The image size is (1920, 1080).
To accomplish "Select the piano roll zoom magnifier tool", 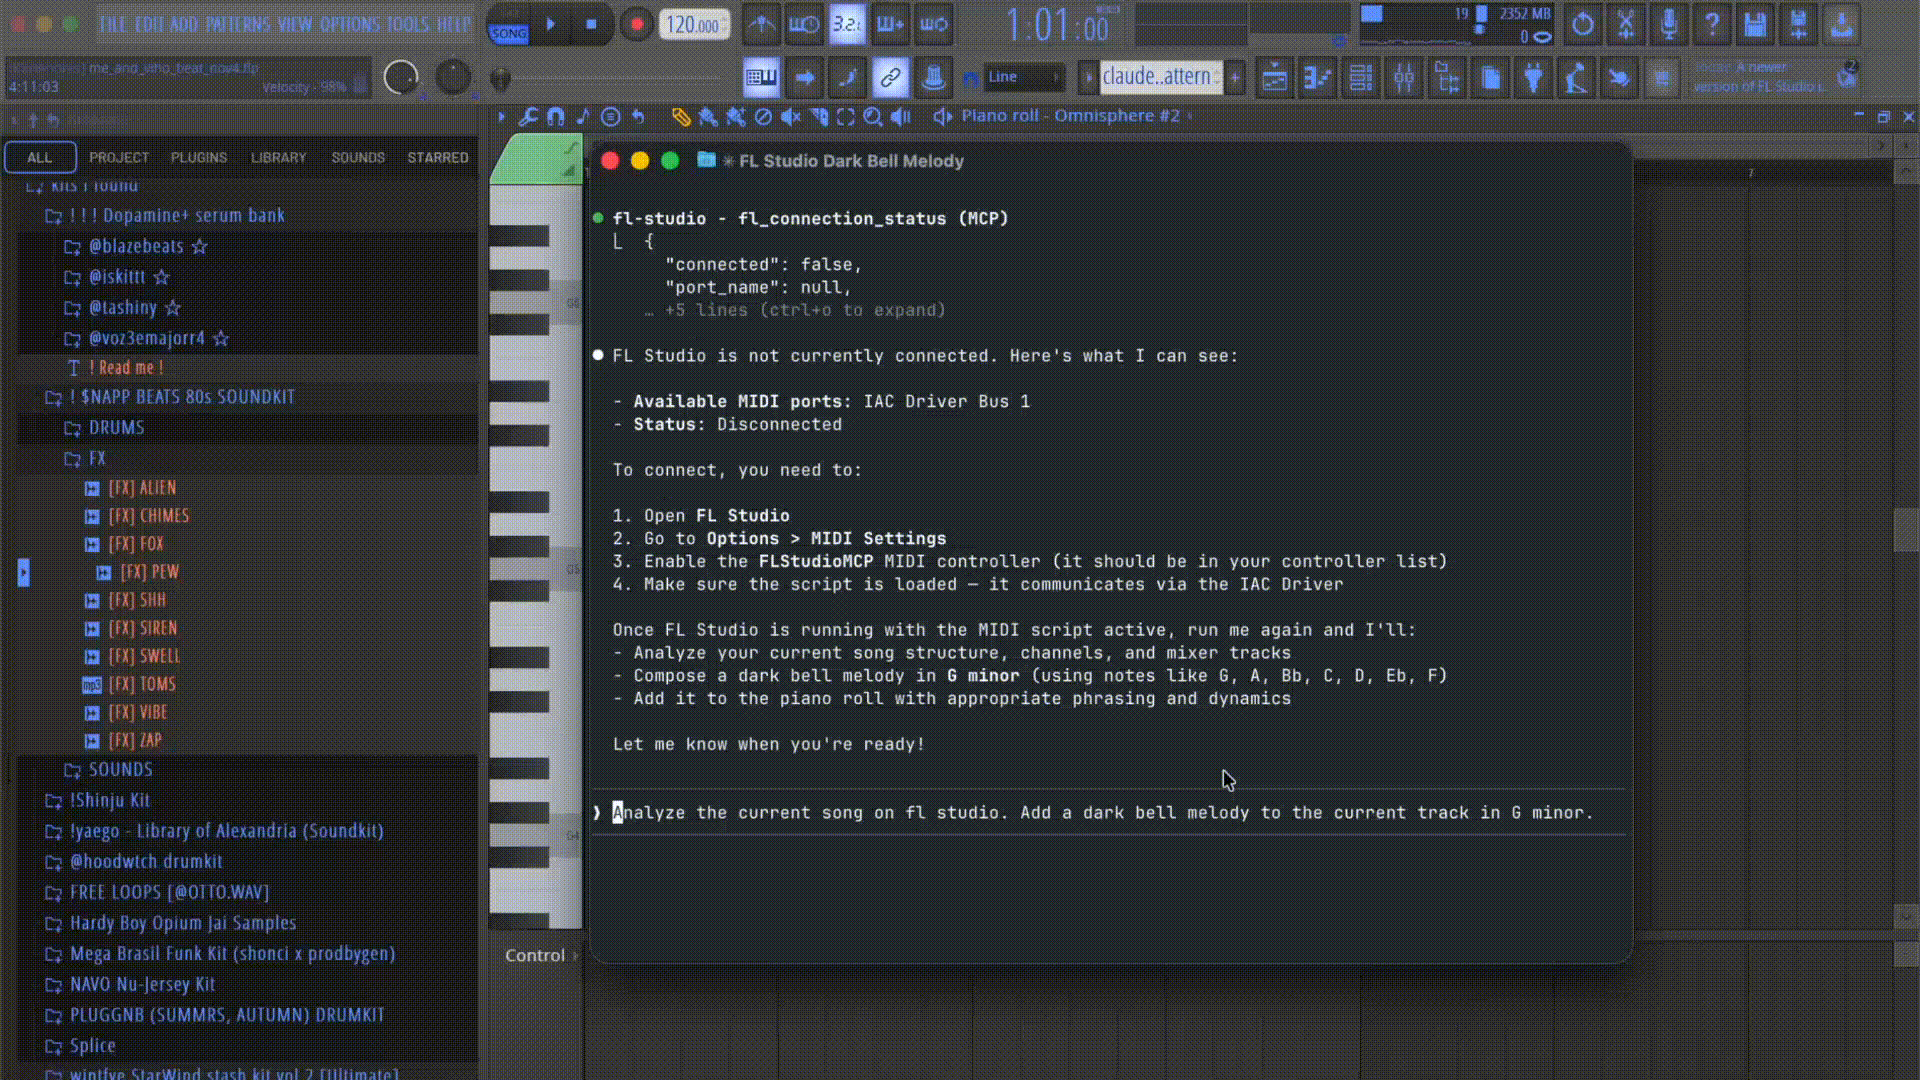I will pos(872,117).
